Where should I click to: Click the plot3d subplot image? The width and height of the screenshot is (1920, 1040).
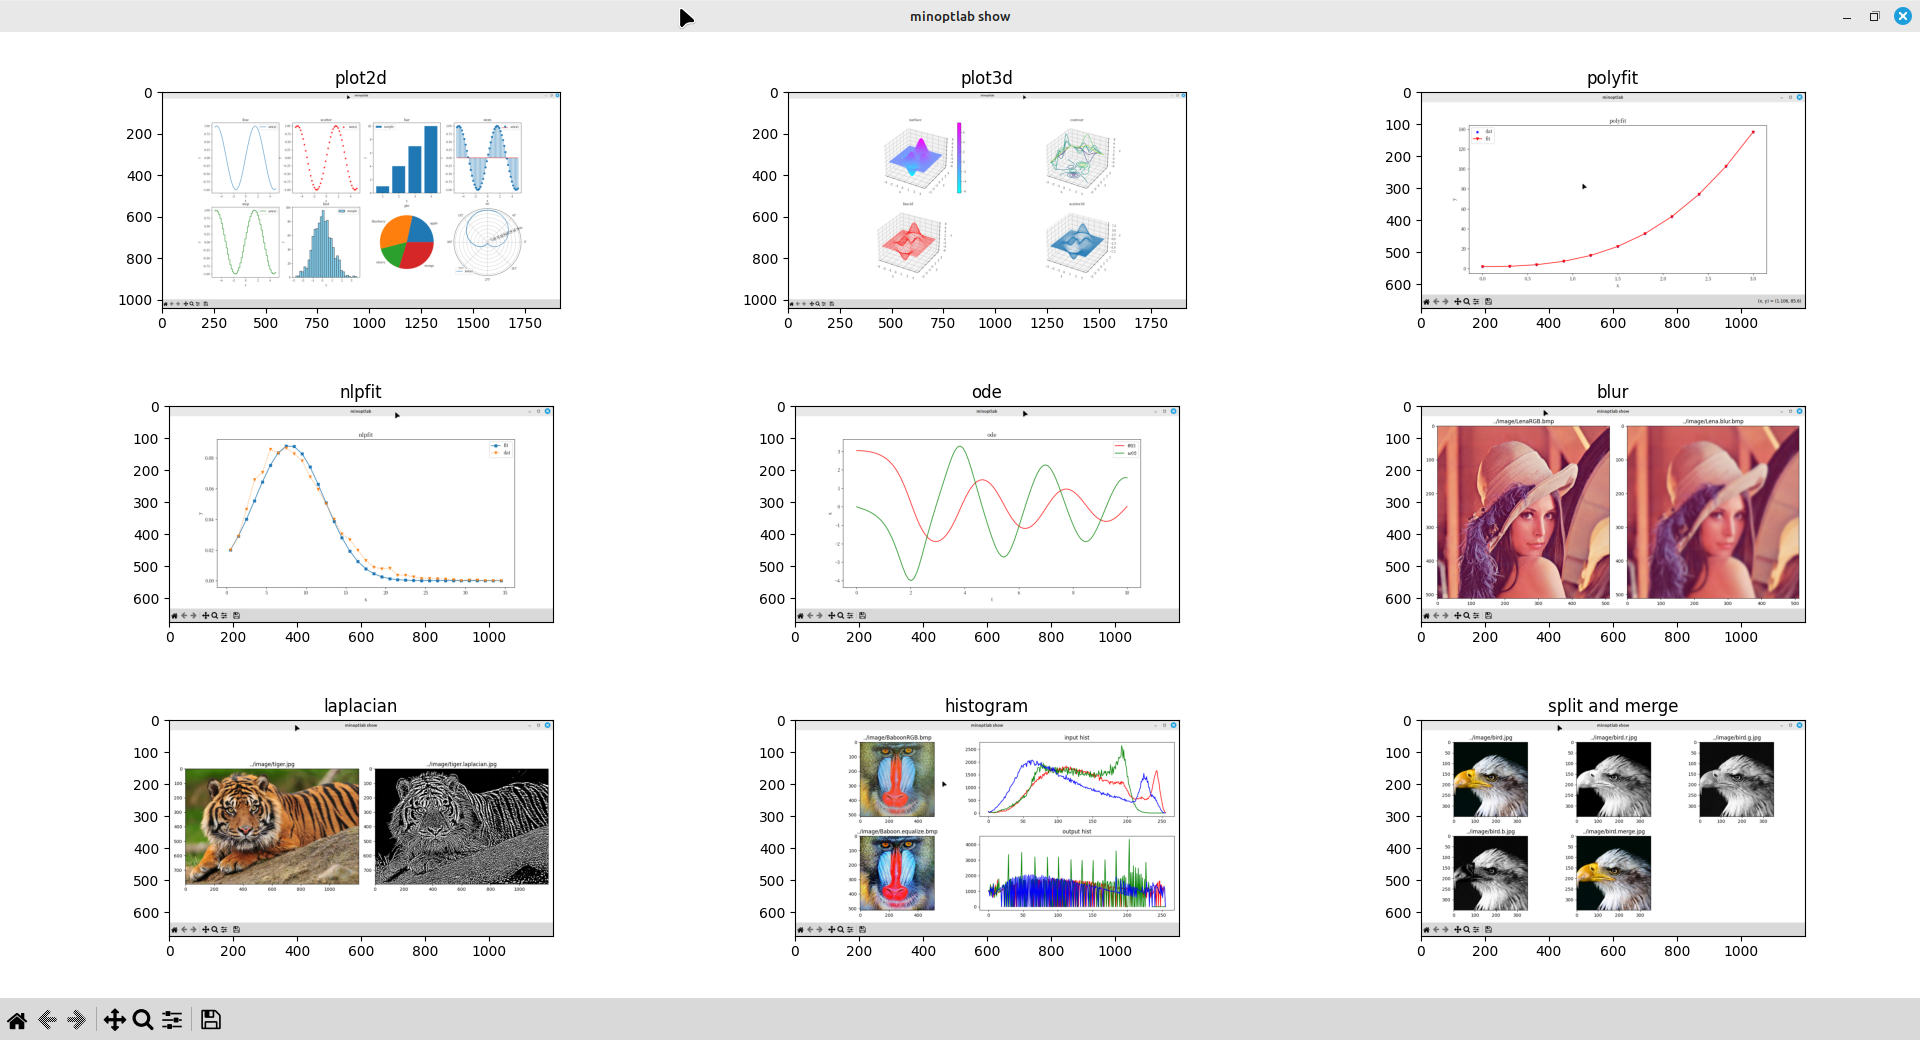click(987, 200)
